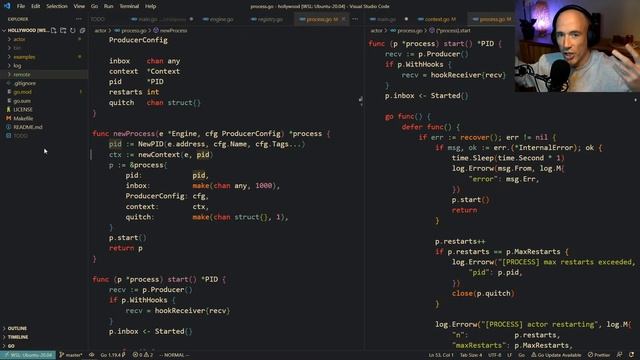The image size is (640, 360).
Task: Click actor in left editor breadcrumb
Action: click(x=100, y=31)
